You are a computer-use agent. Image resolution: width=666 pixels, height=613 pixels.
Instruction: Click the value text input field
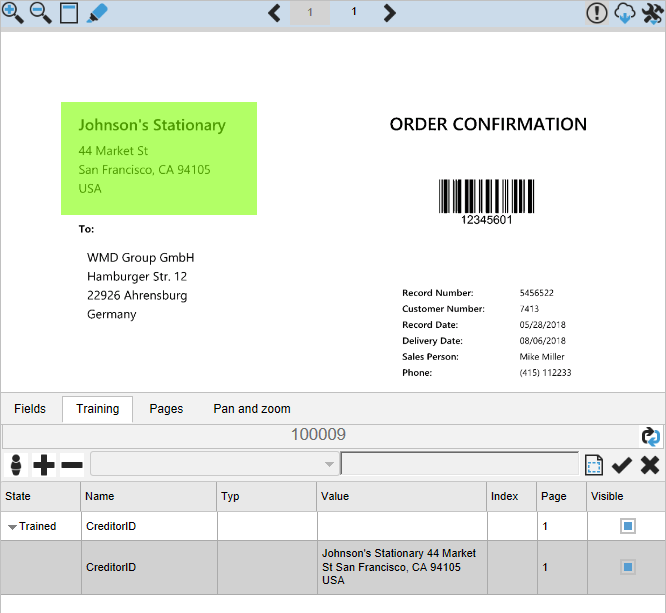coord(460,464)
